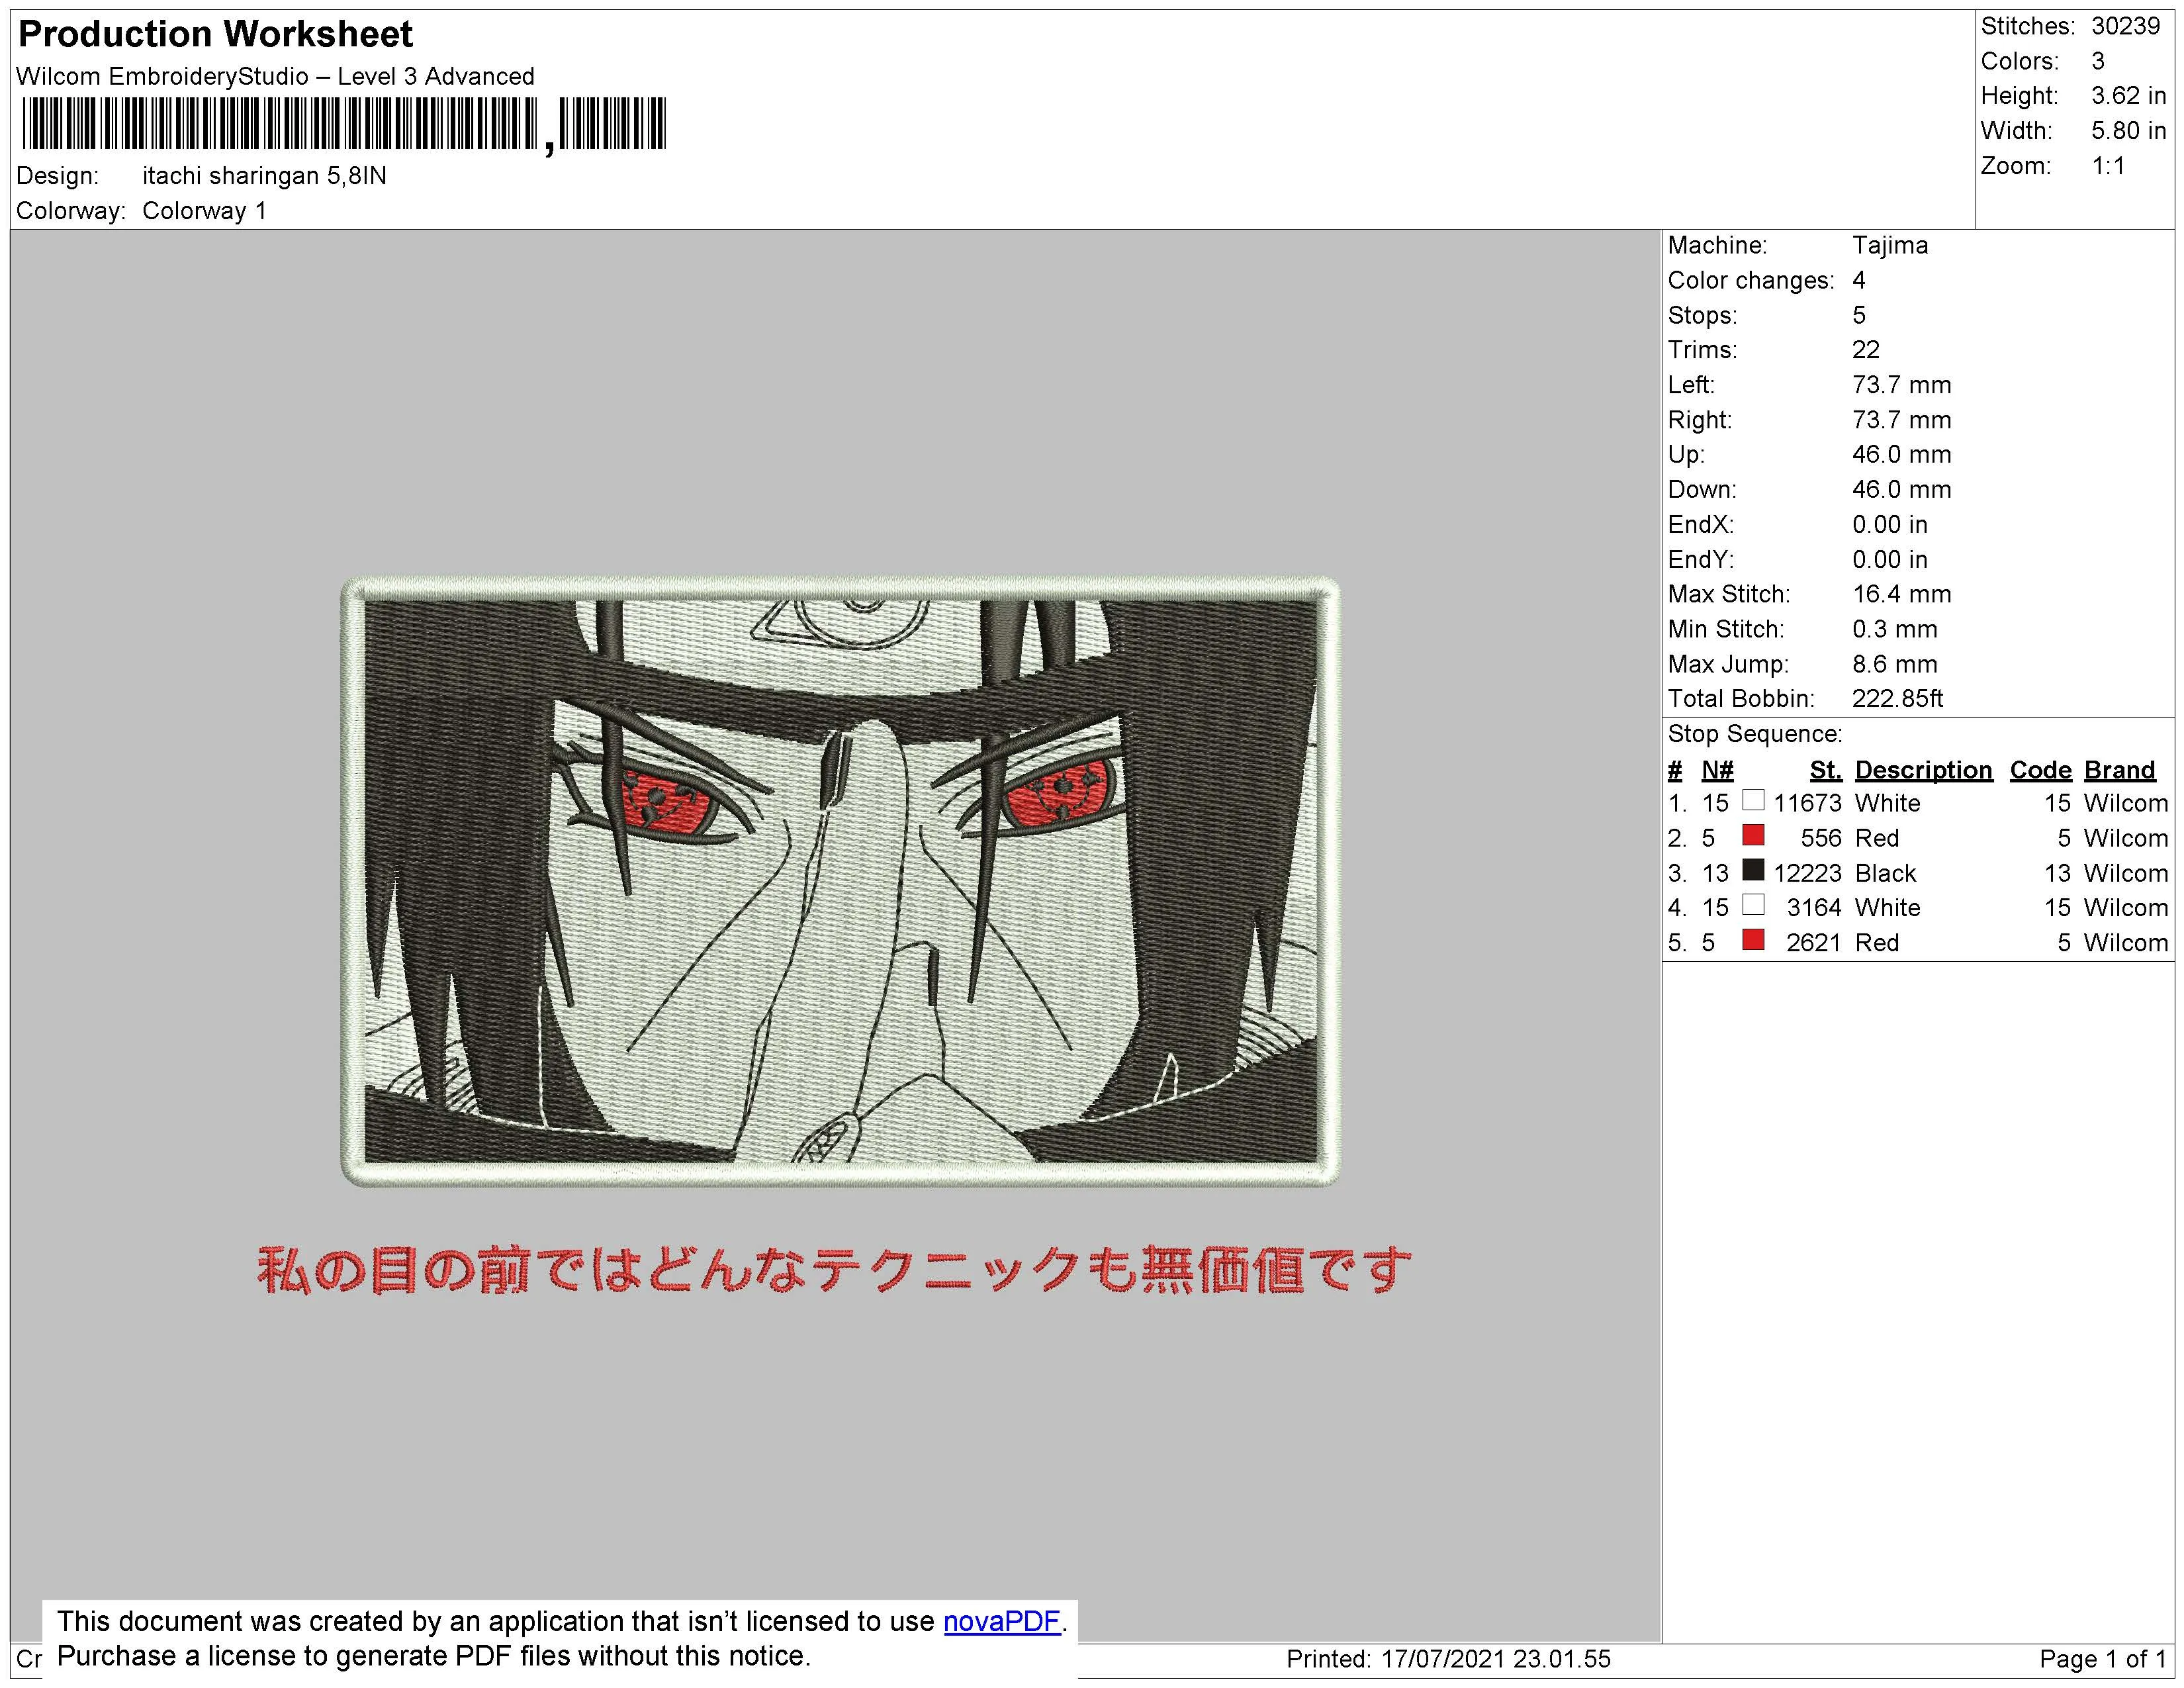Click stitch count '11673' in stop 1
Screen dimensions: 2184x1688
click(x=1807, y=803)
